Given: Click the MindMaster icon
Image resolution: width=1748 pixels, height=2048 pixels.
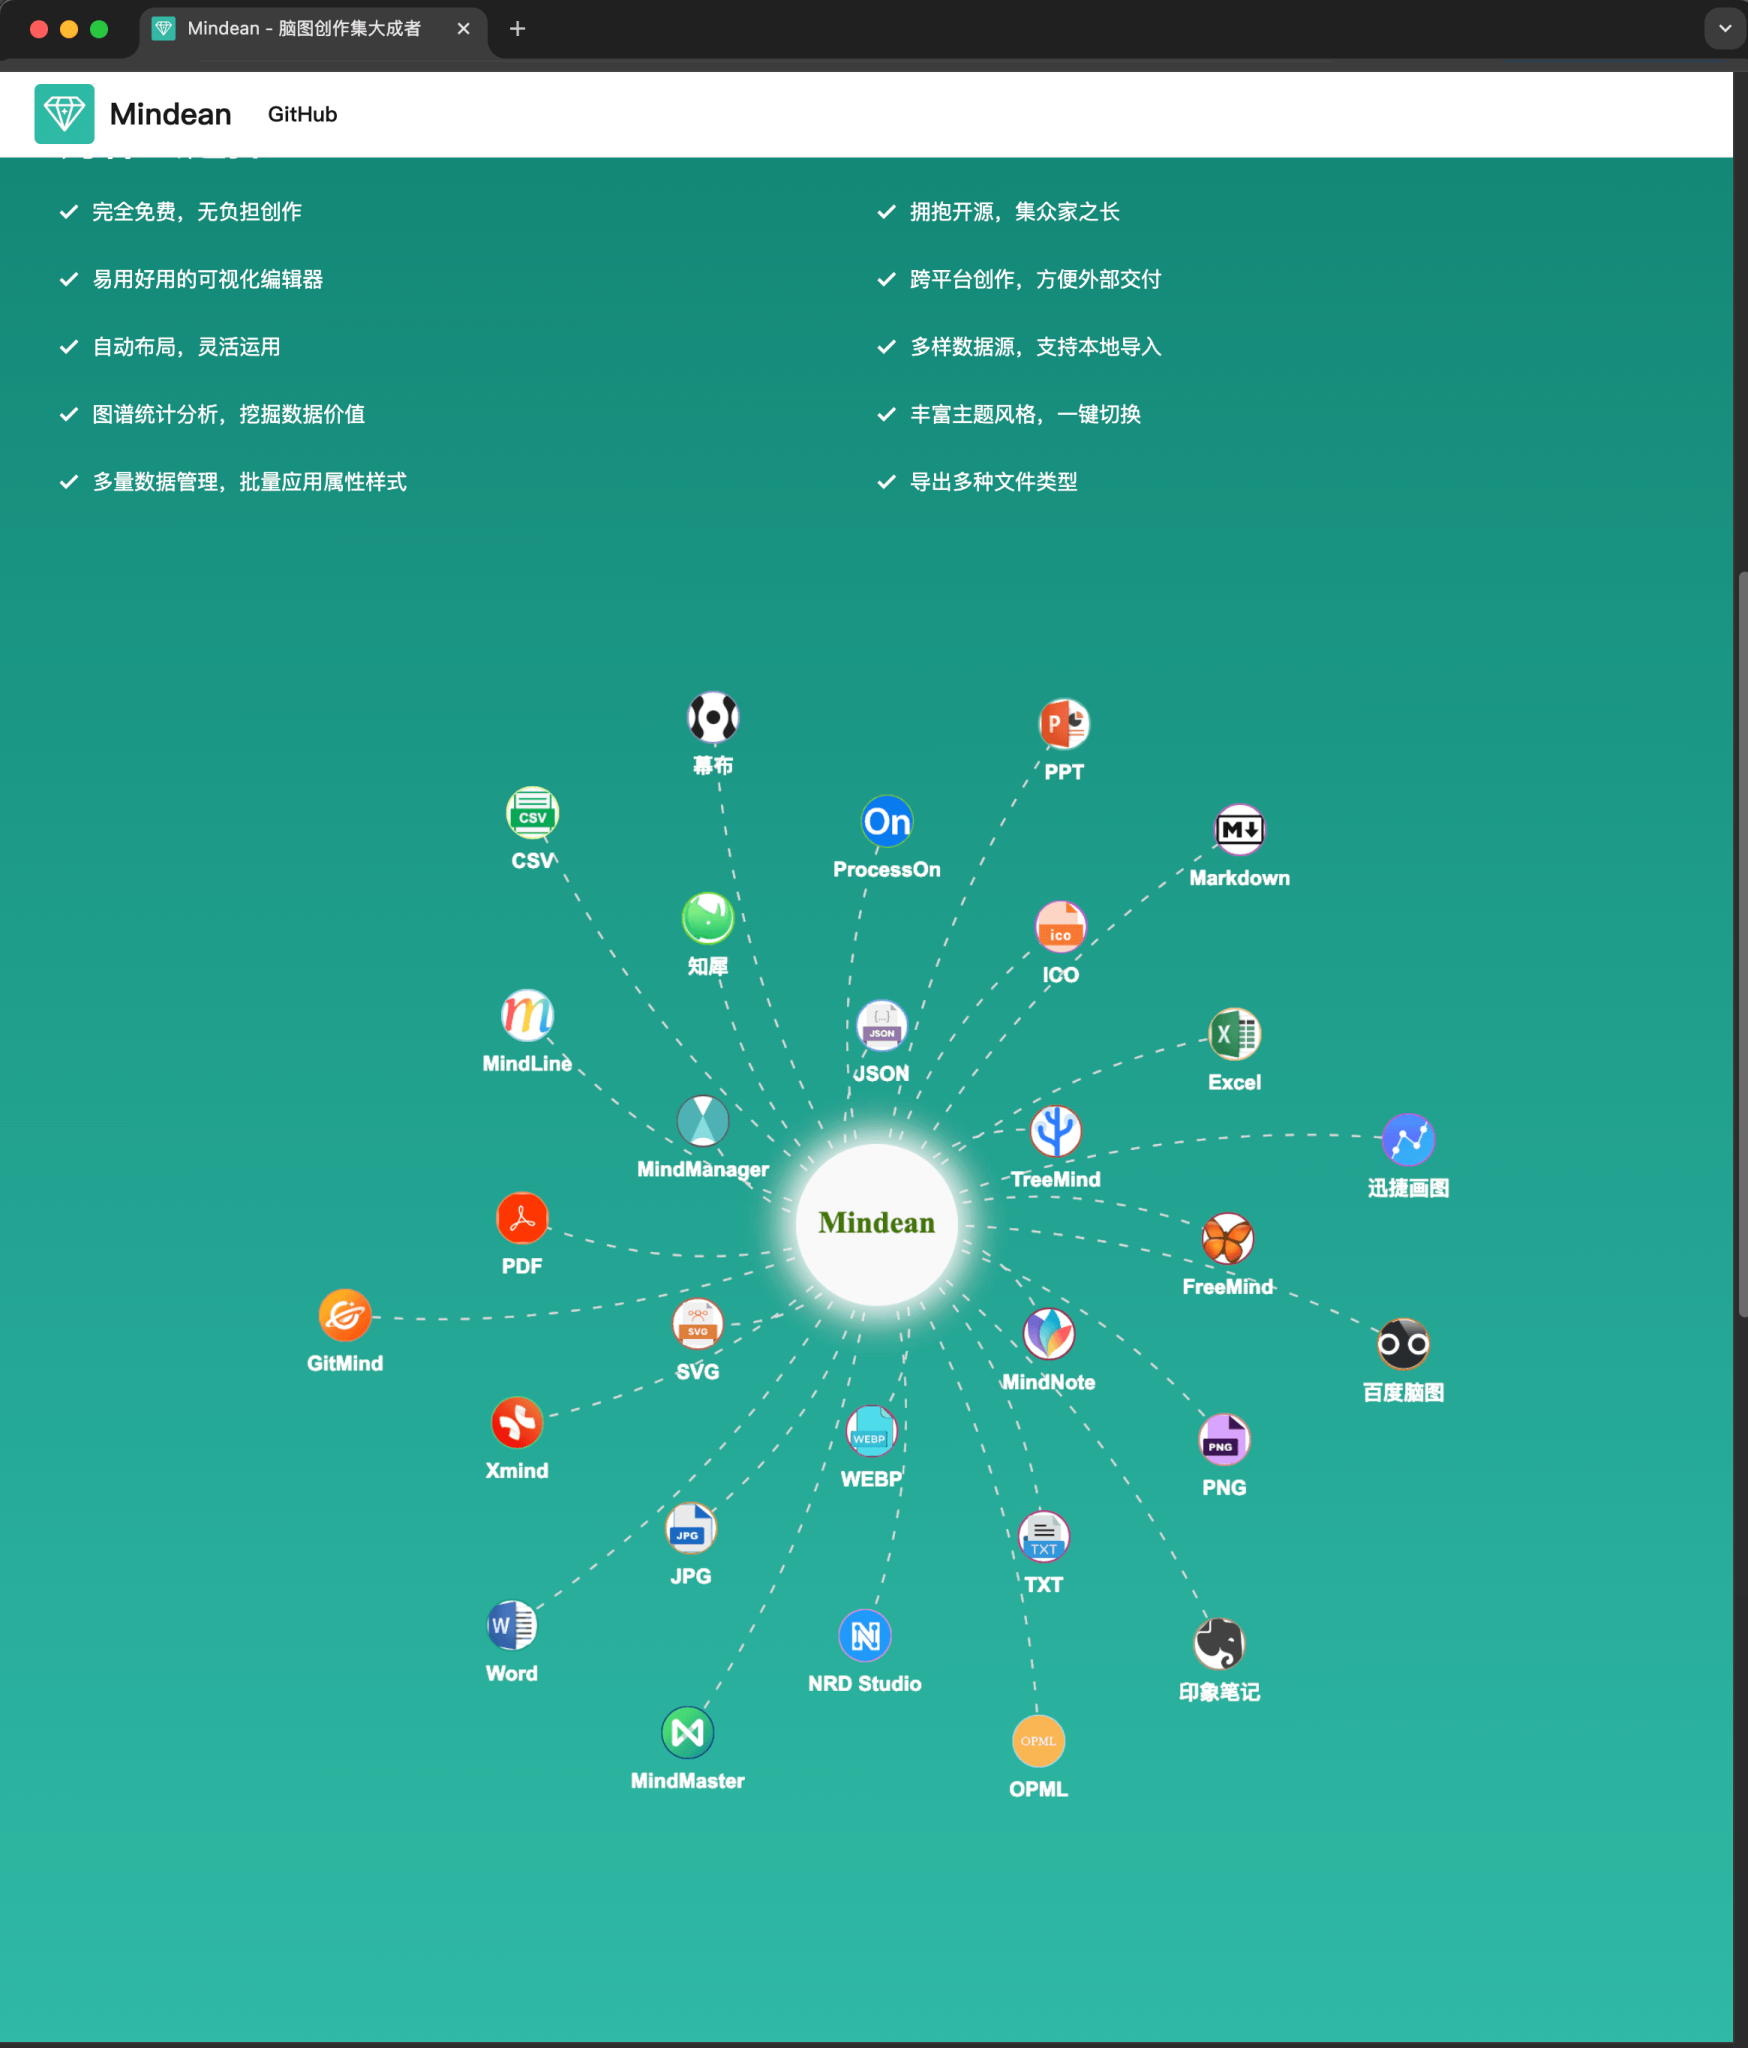Looking at the screenshot, I should pos(688,1732).
